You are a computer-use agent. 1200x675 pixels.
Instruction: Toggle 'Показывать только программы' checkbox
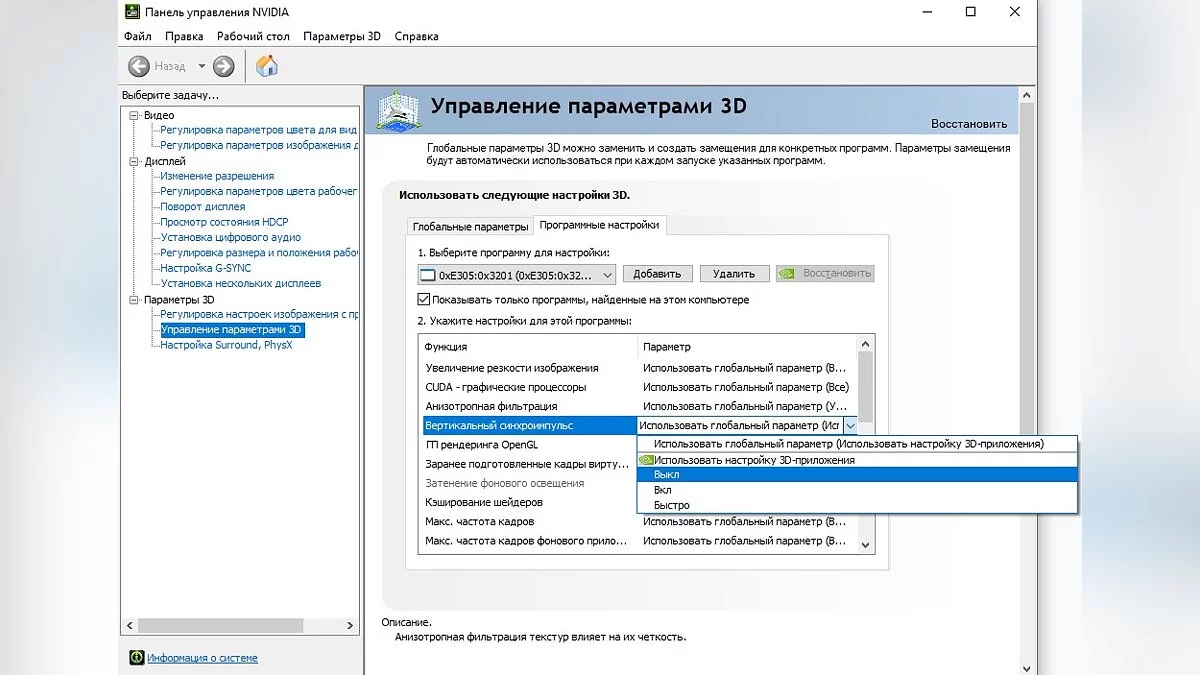click(x=424, y=300)
